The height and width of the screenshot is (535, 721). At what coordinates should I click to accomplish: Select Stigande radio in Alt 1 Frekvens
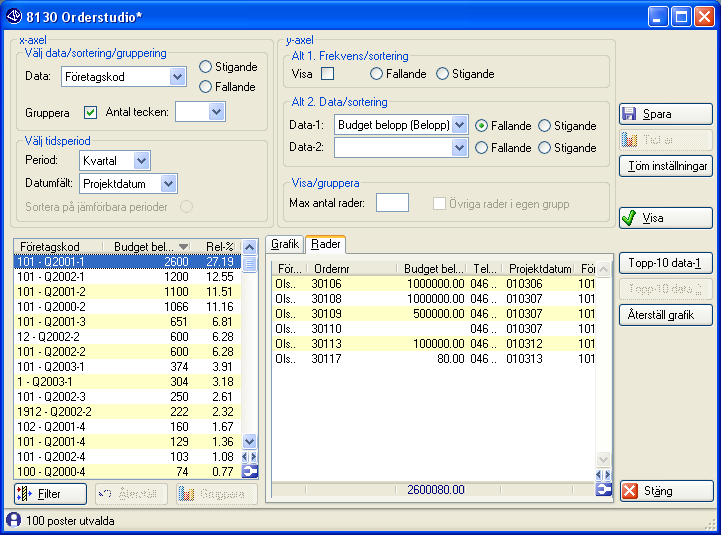click(x=442, y=74)
